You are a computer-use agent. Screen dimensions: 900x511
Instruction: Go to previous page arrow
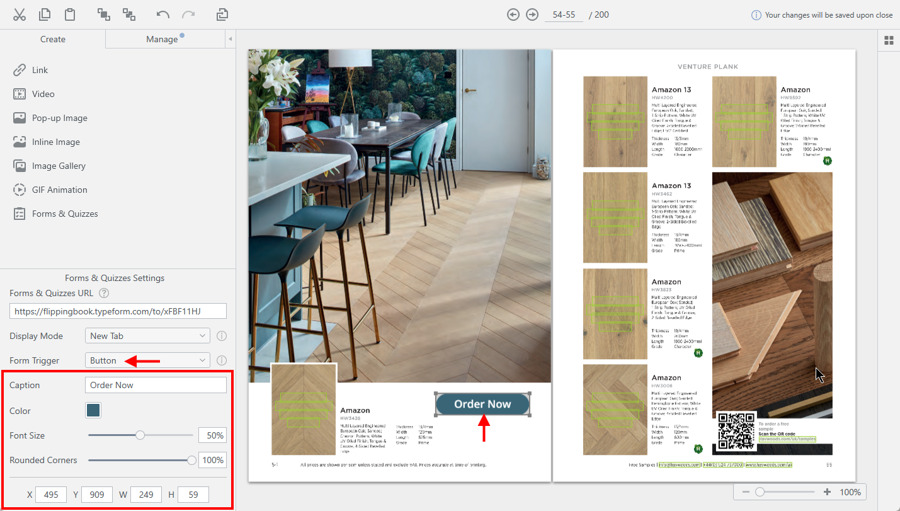(x=513, y=14)
